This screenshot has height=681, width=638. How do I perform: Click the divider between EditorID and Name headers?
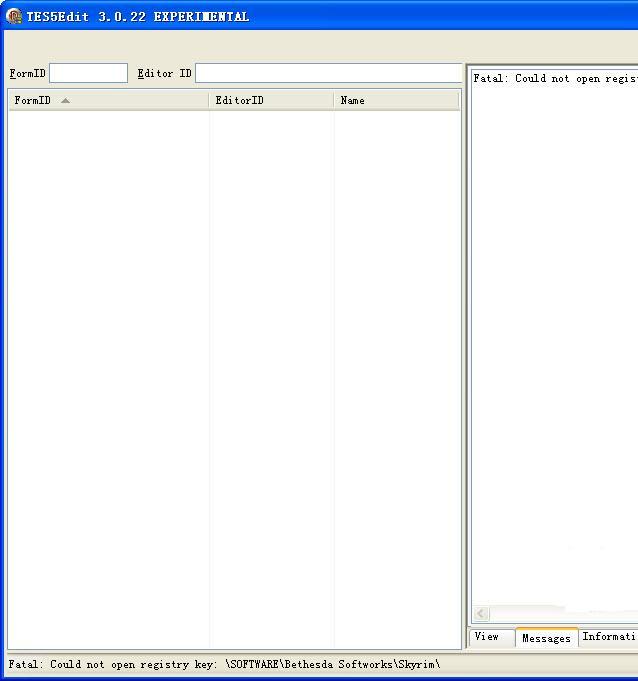pyautogui.click(x=334, y=100)
